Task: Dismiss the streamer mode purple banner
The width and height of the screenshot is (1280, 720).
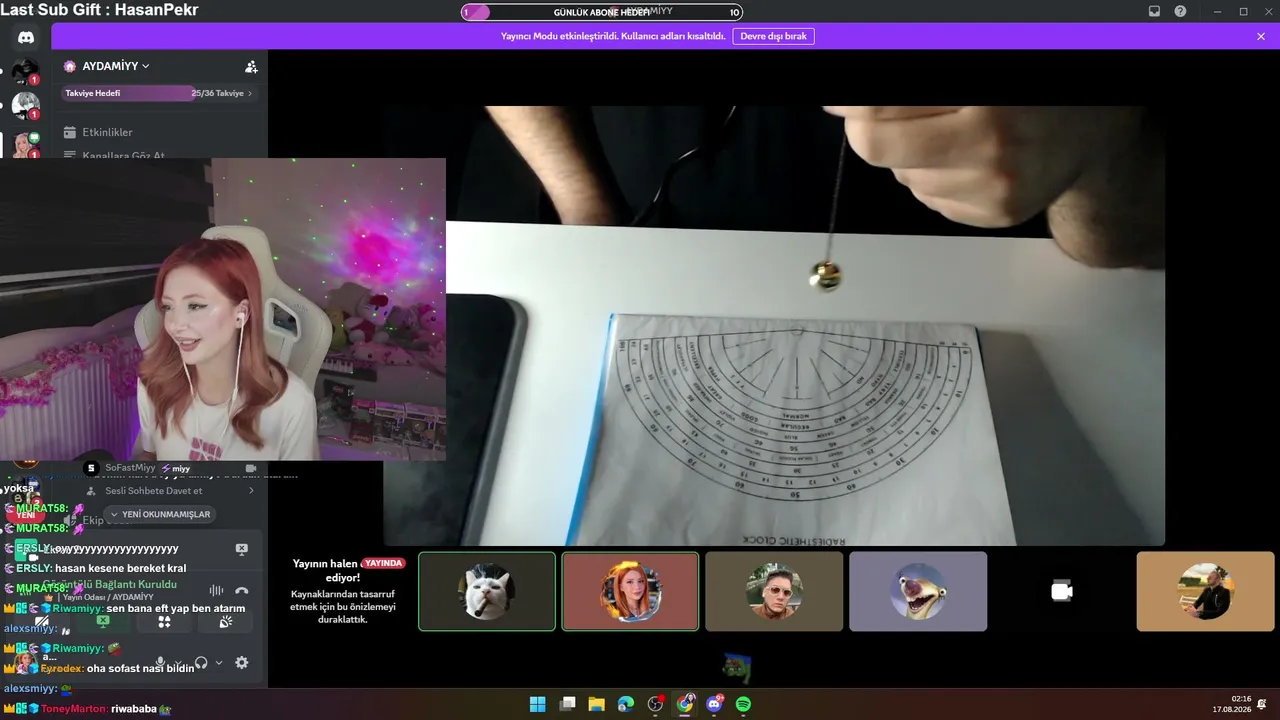Action: point(1261,36)
